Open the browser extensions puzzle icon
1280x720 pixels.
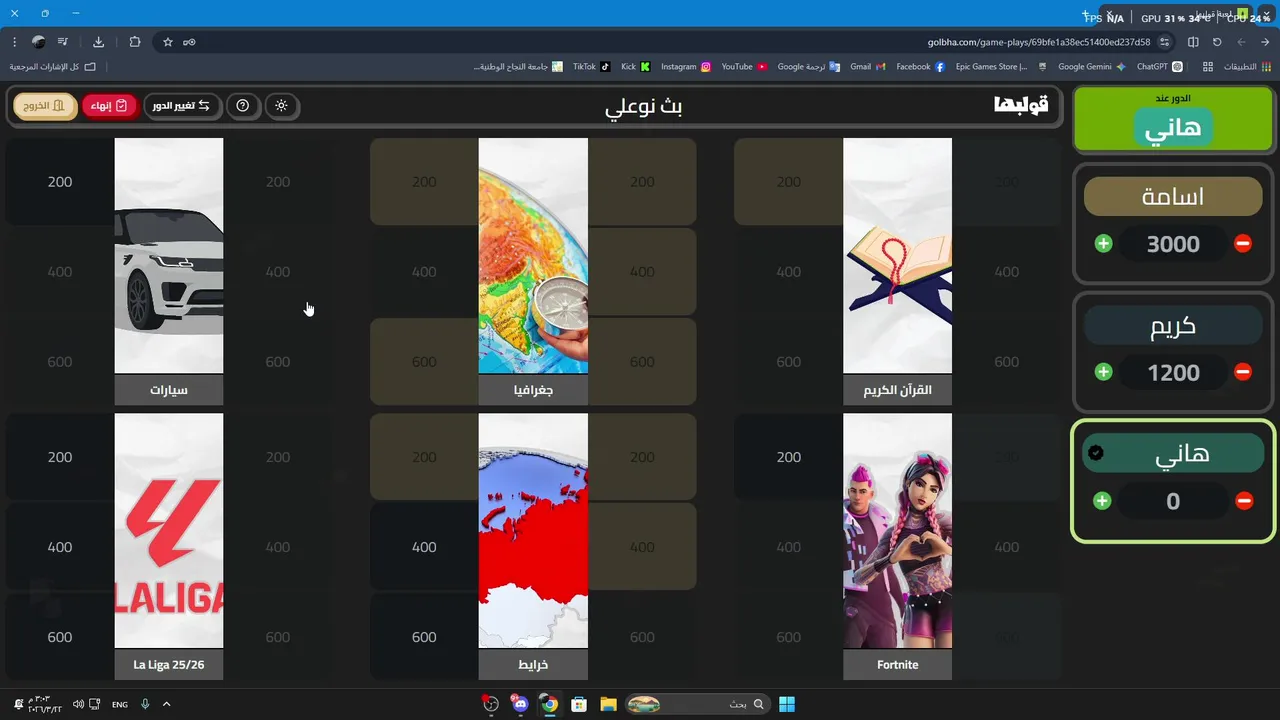[x=135, y=42]
